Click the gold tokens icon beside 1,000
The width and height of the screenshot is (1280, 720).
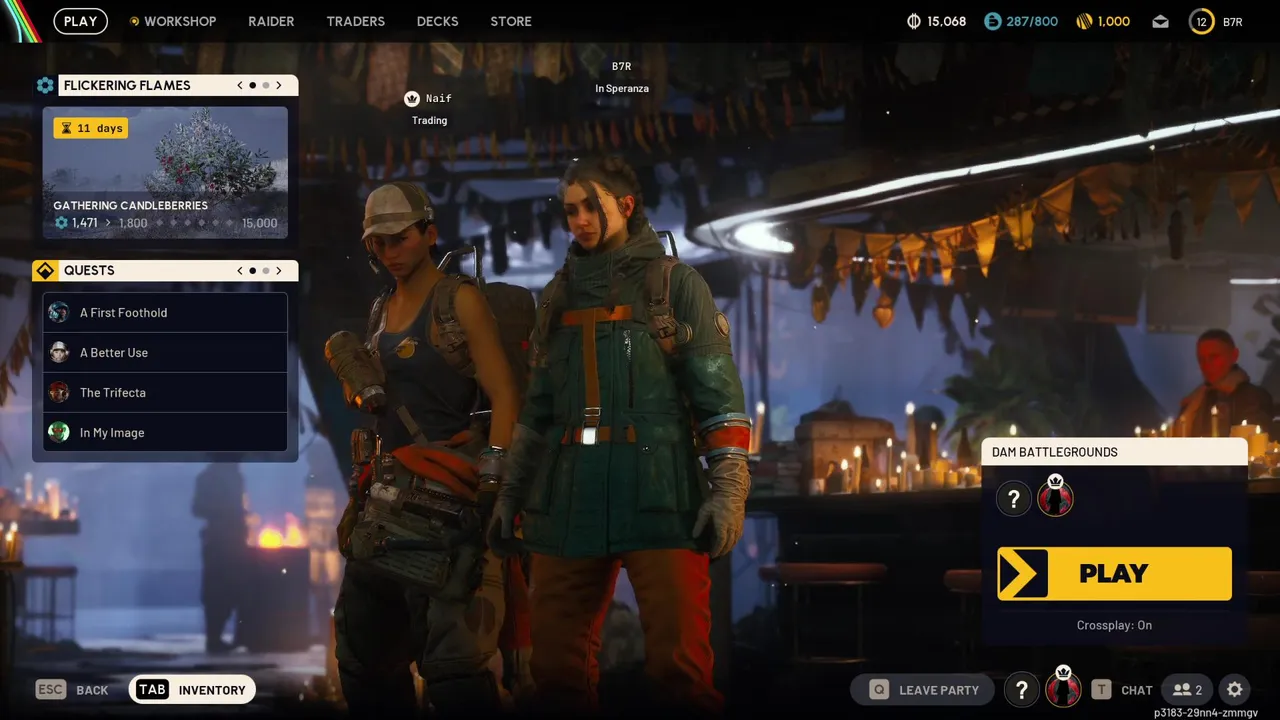1083,21
